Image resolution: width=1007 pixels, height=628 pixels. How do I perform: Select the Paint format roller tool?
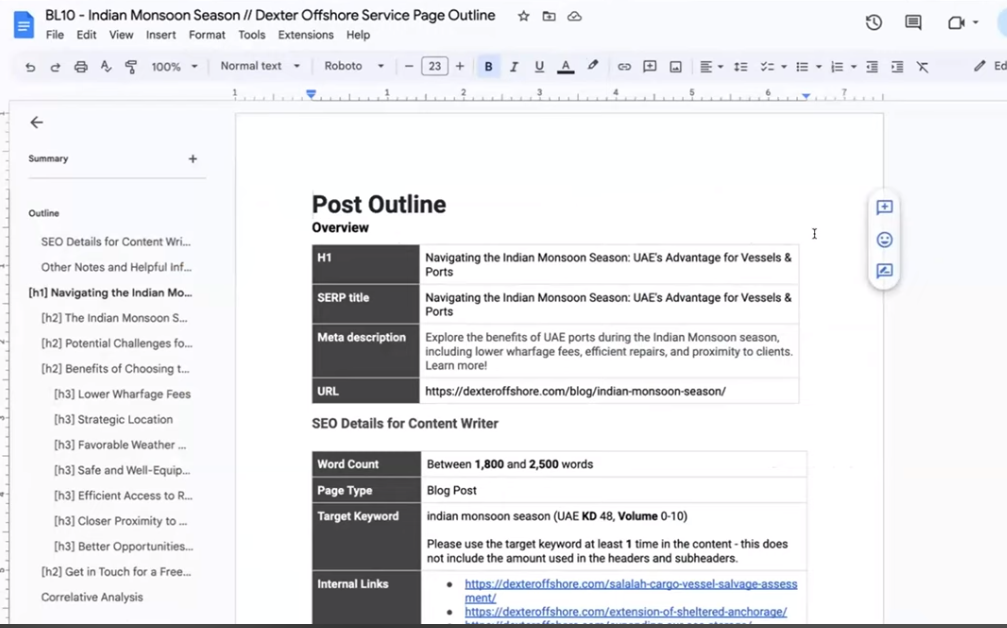tap(131, 67)
